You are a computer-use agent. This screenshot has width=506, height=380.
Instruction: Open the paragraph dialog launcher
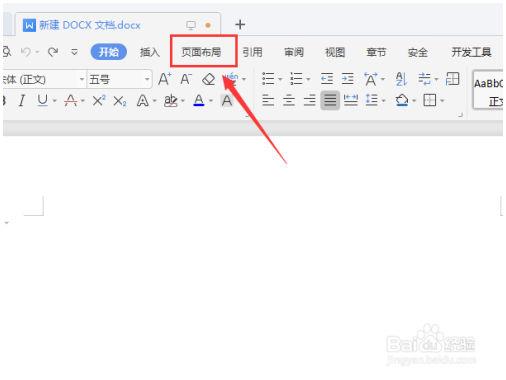coord(461,115)
